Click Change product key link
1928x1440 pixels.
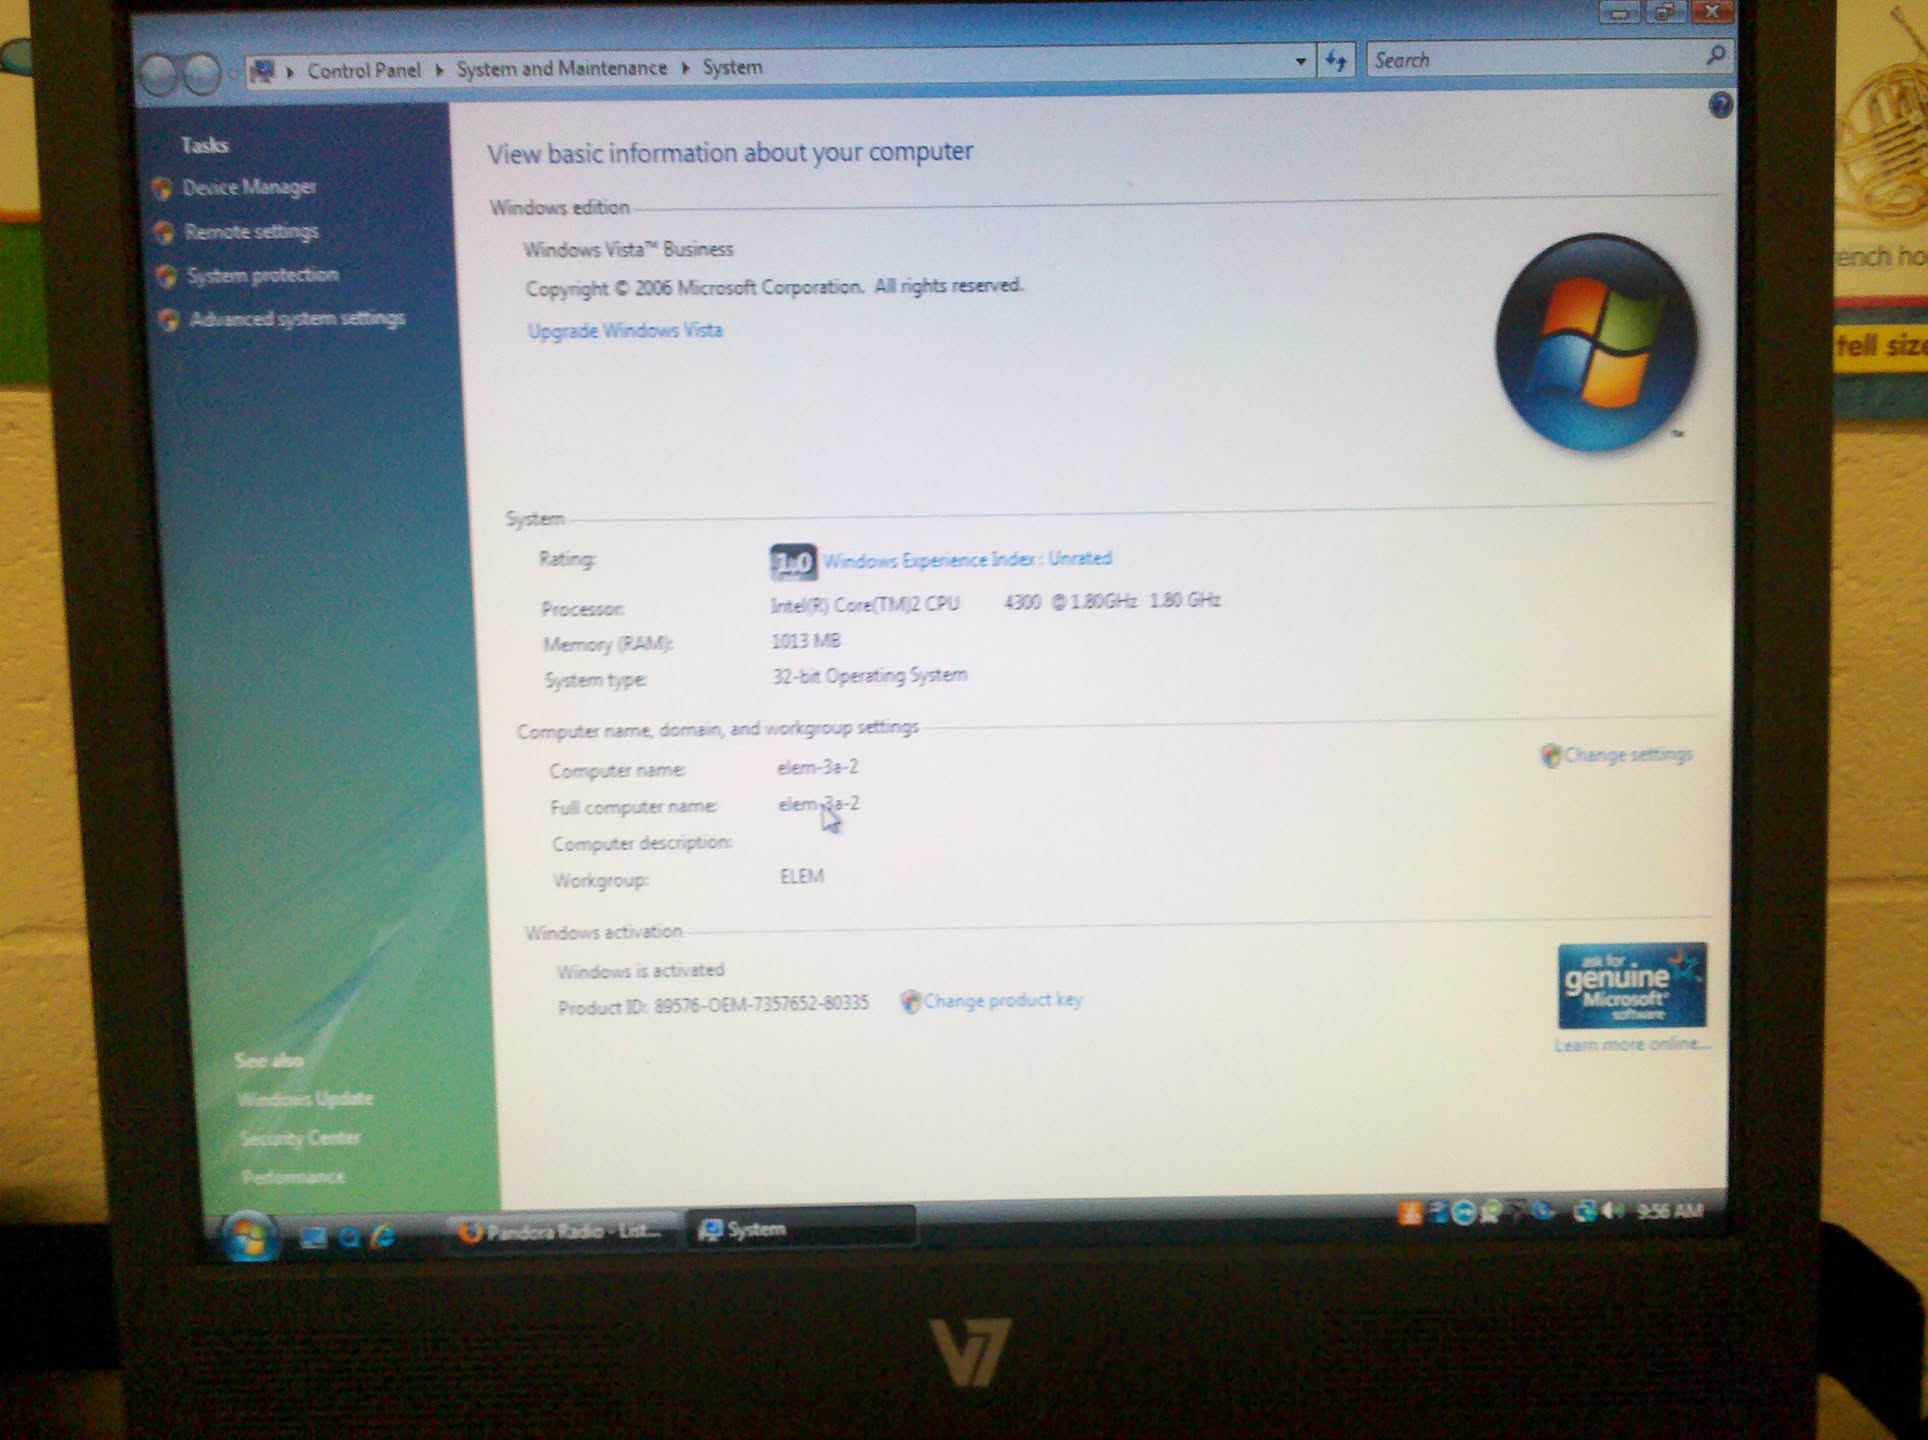click(x=1001, y=1001)
